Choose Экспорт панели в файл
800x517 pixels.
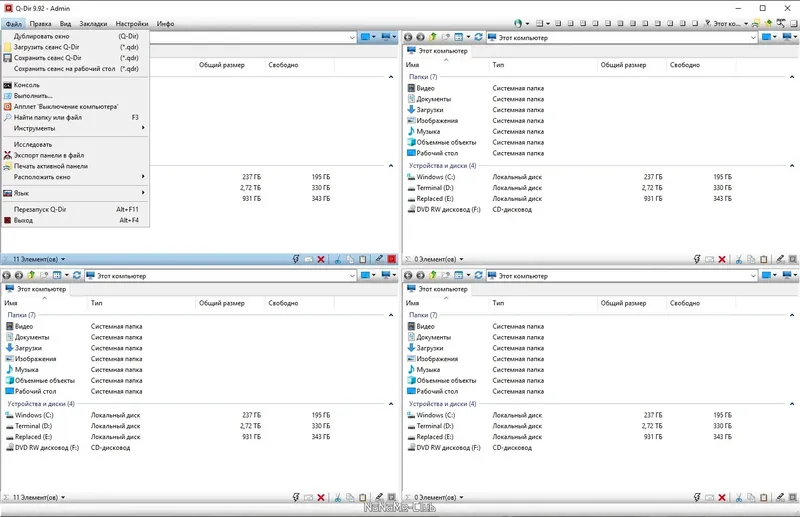tap(75, 155)
